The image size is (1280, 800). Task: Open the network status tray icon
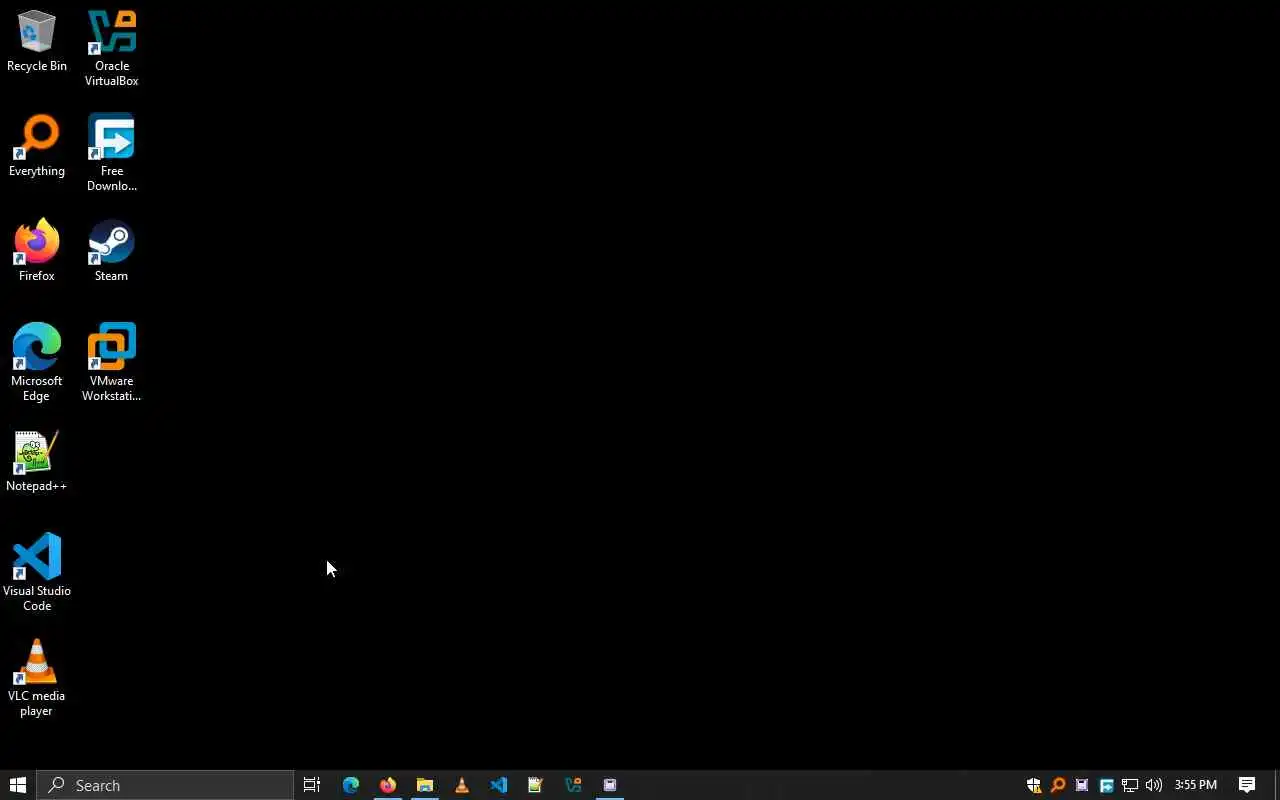(x=1130, y=785)
